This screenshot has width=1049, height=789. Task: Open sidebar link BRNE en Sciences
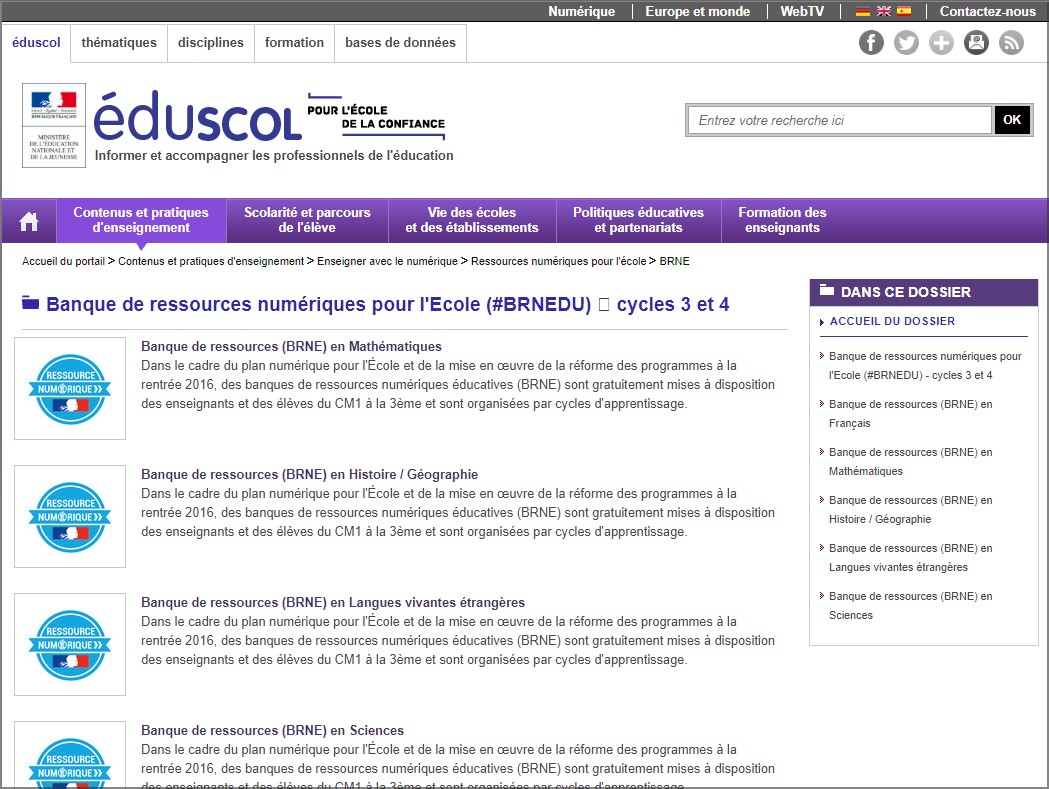click(x=911, y=606)
